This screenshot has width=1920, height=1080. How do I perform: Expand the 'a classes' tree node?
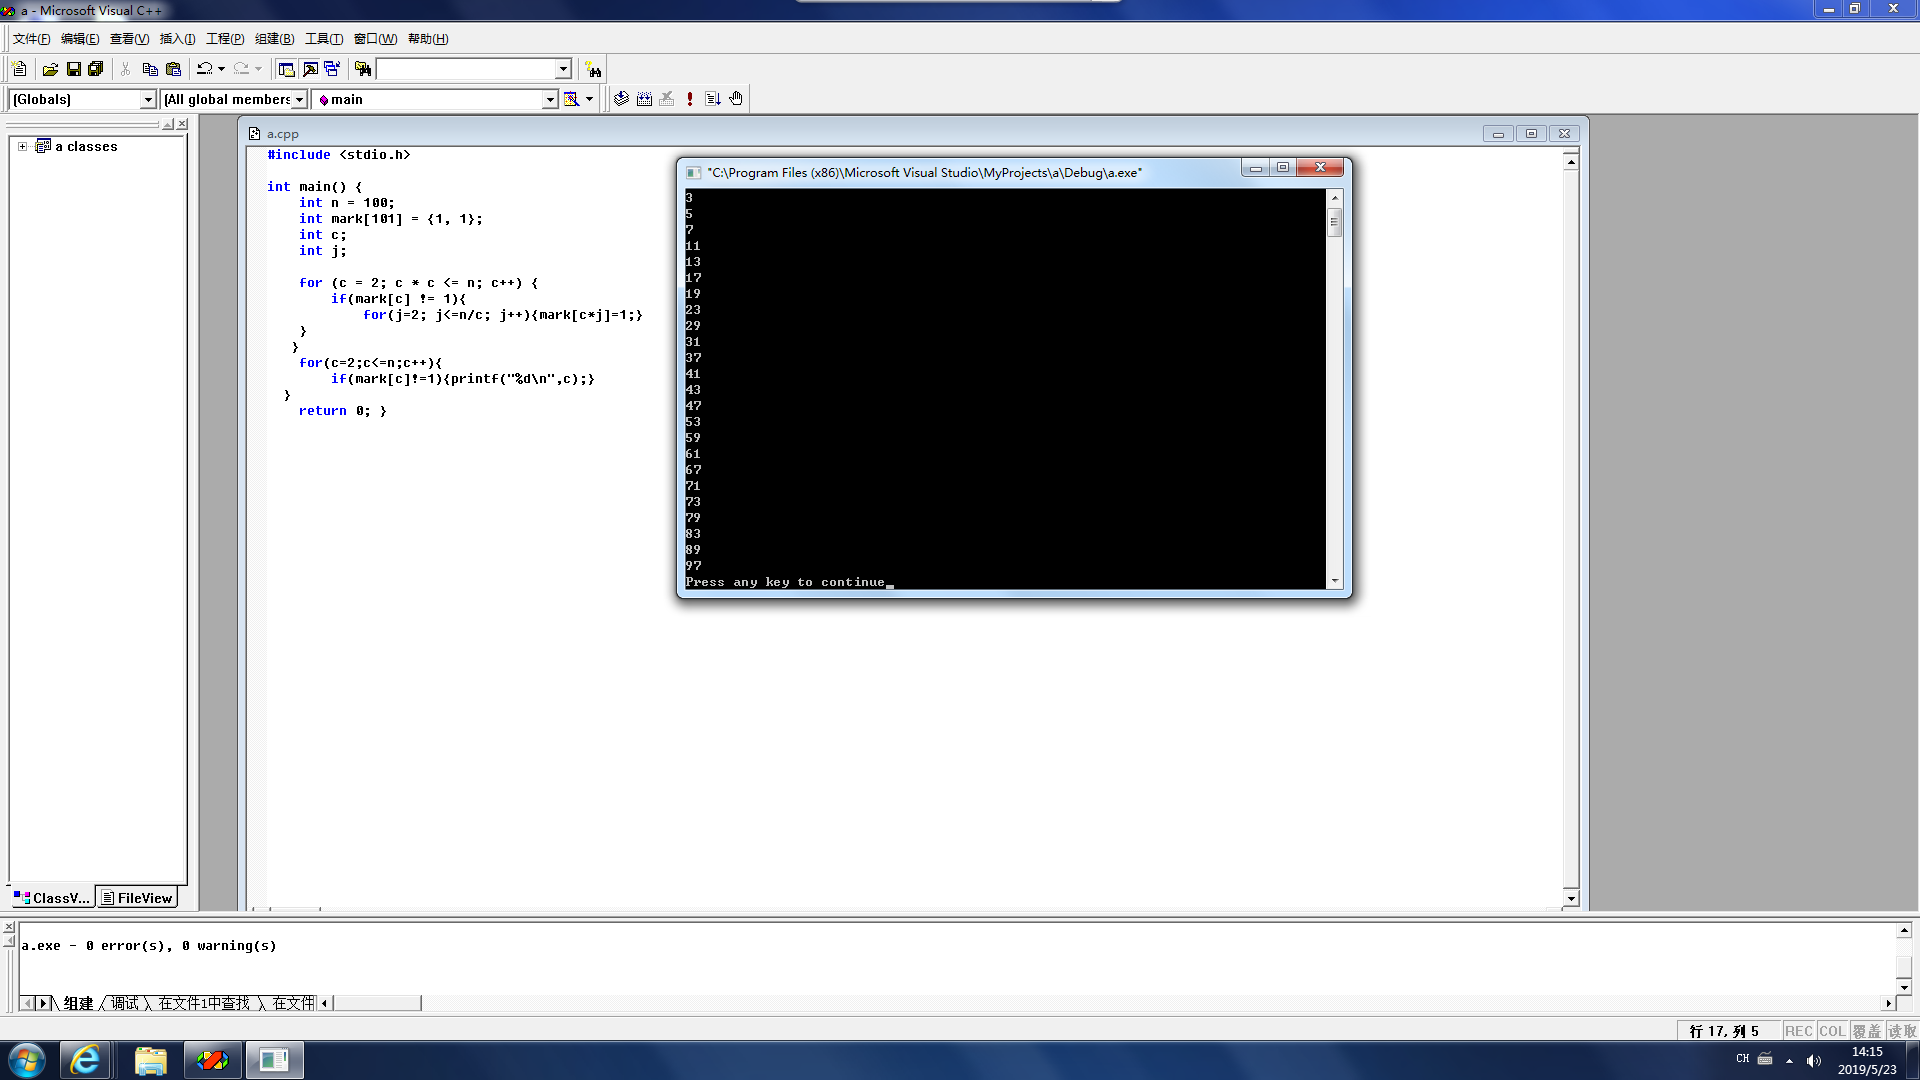pyautogui.click(x=22, y=146)
